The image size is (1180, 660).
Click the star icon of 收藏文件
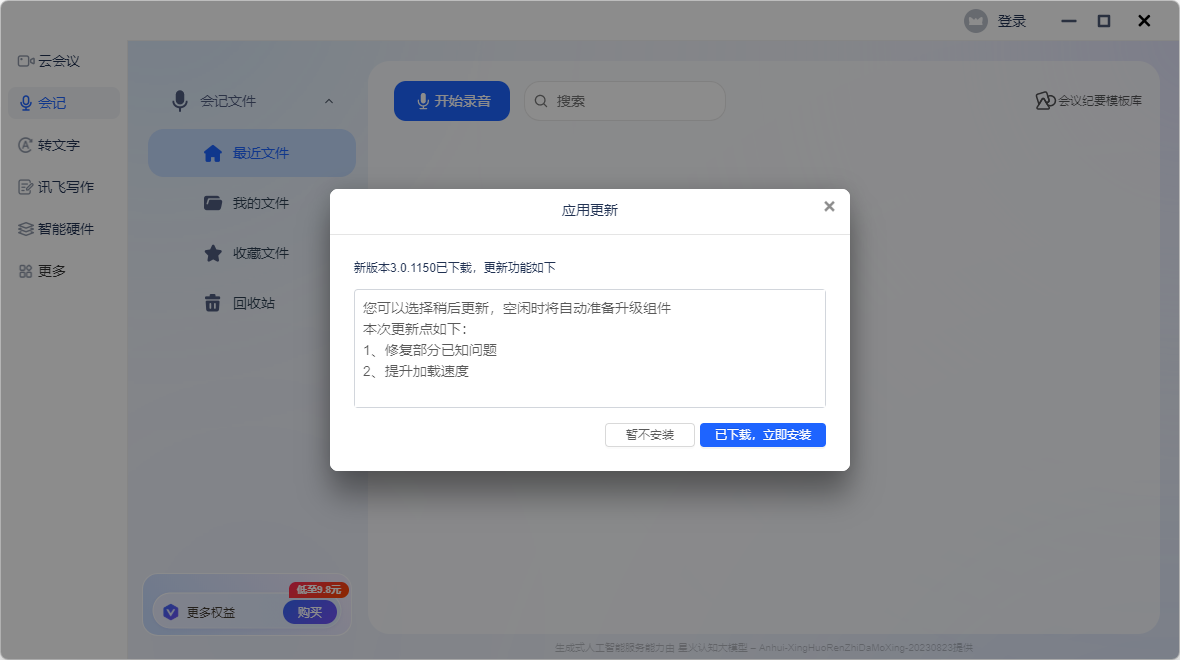coord(213,253)
